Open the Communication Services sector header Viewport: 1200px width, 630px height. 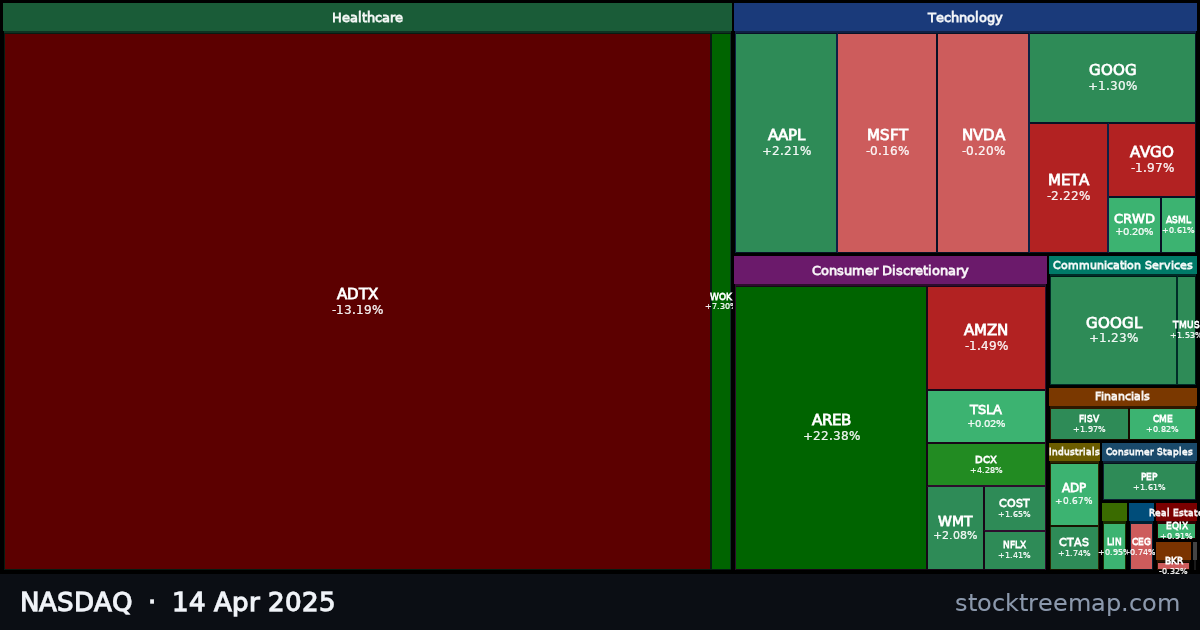pos(1123,265)
